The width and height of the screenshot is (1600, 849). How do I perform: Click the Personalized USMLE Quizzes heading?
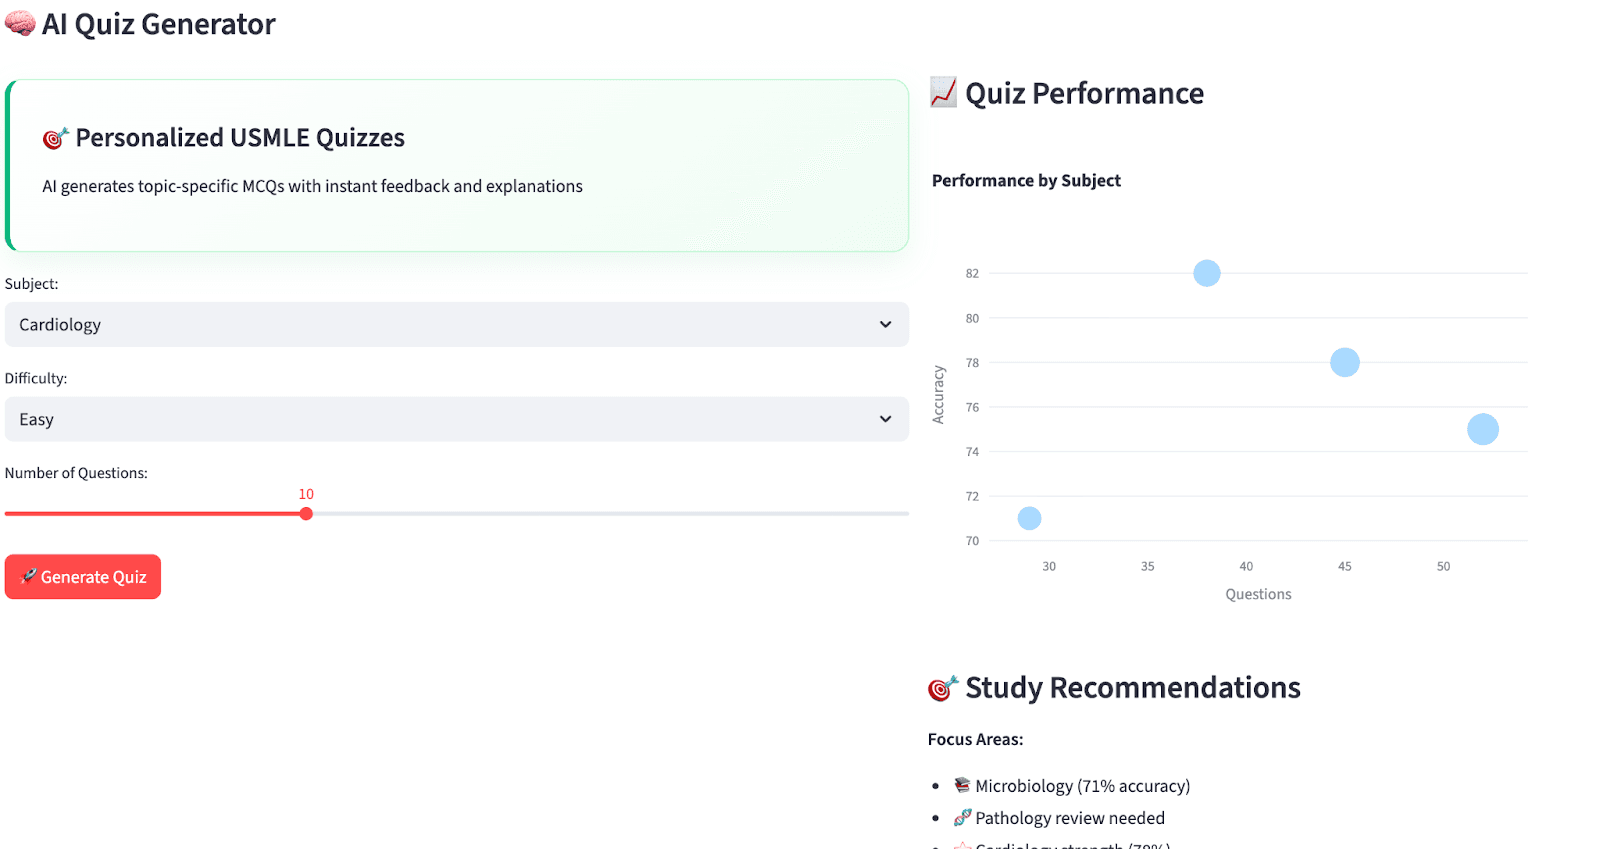(238, 138)
